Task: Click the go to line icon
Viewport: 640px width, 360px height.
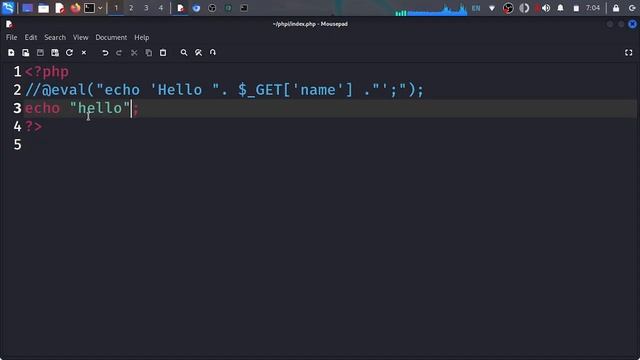Action: 213,53
